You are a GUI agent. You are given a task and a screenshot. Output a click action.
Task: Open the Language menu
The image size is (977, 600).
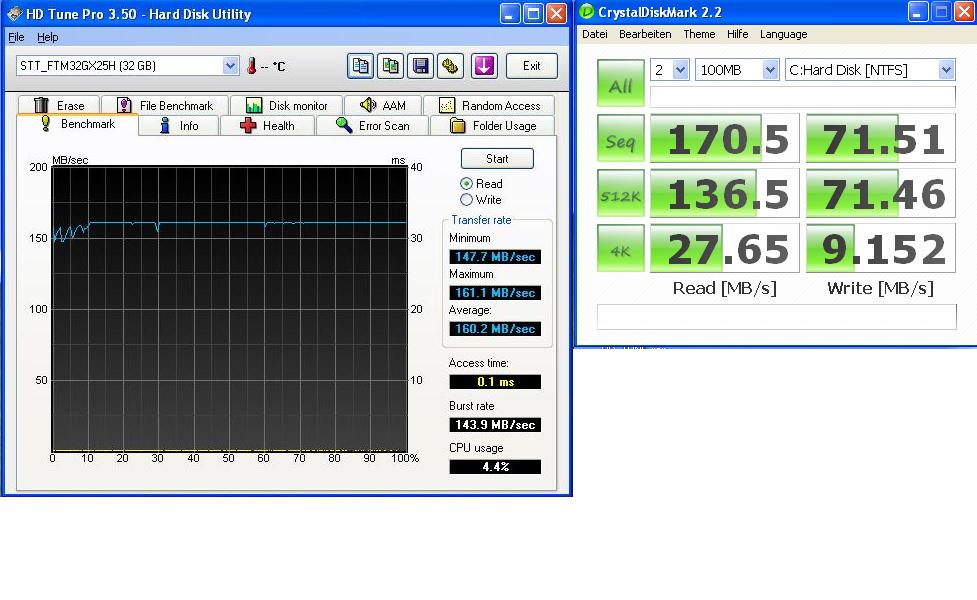coord(783,34)
